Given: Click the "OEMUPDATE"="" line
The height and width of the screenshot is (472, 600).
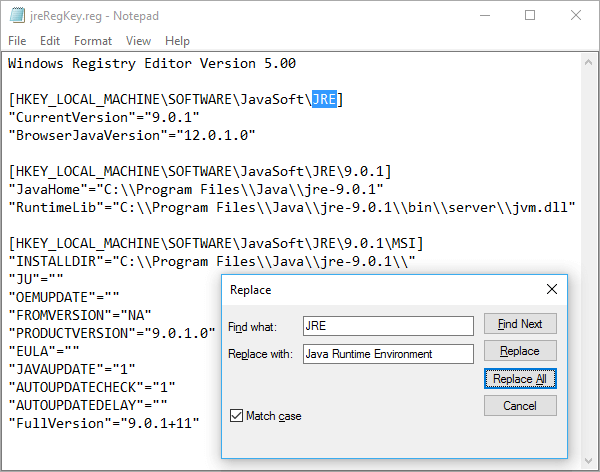Looking at the screenshot, I should pos(64,297).
